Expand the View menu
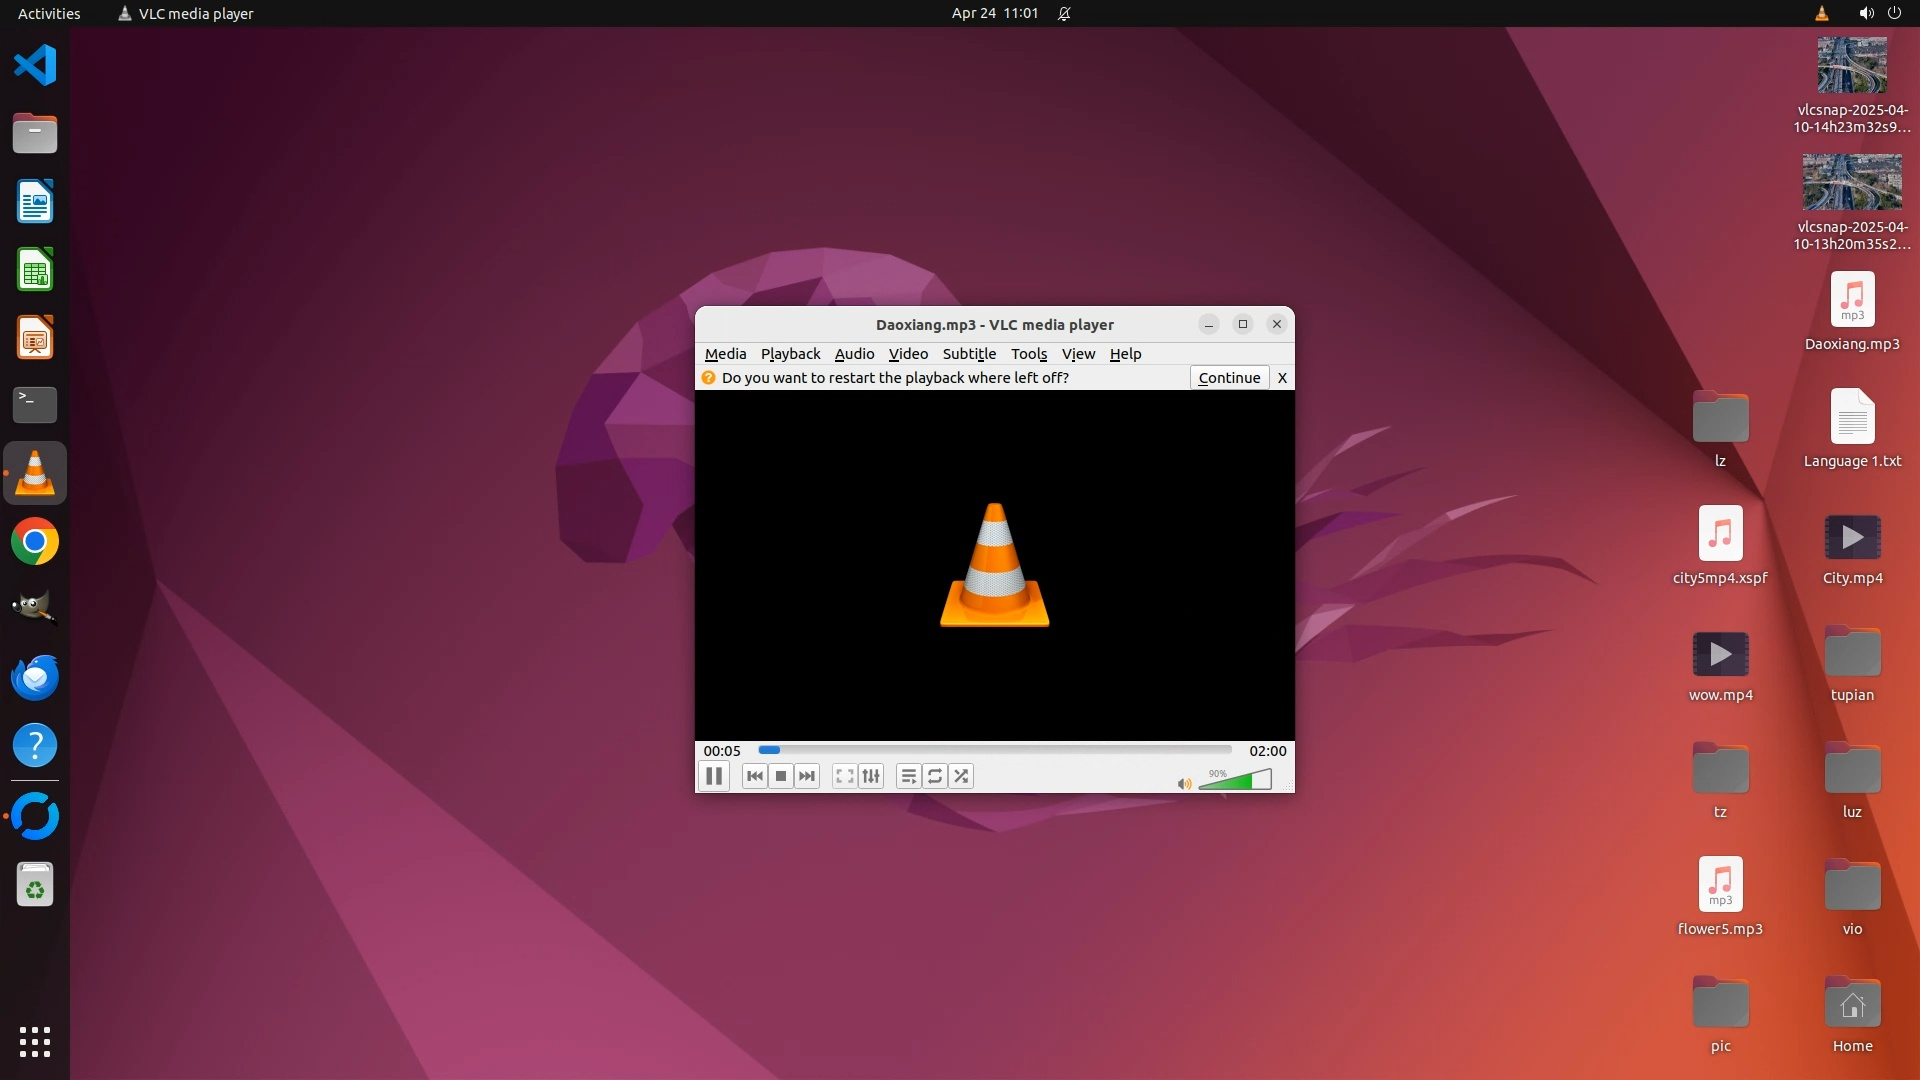 (x=1078, y=354)
